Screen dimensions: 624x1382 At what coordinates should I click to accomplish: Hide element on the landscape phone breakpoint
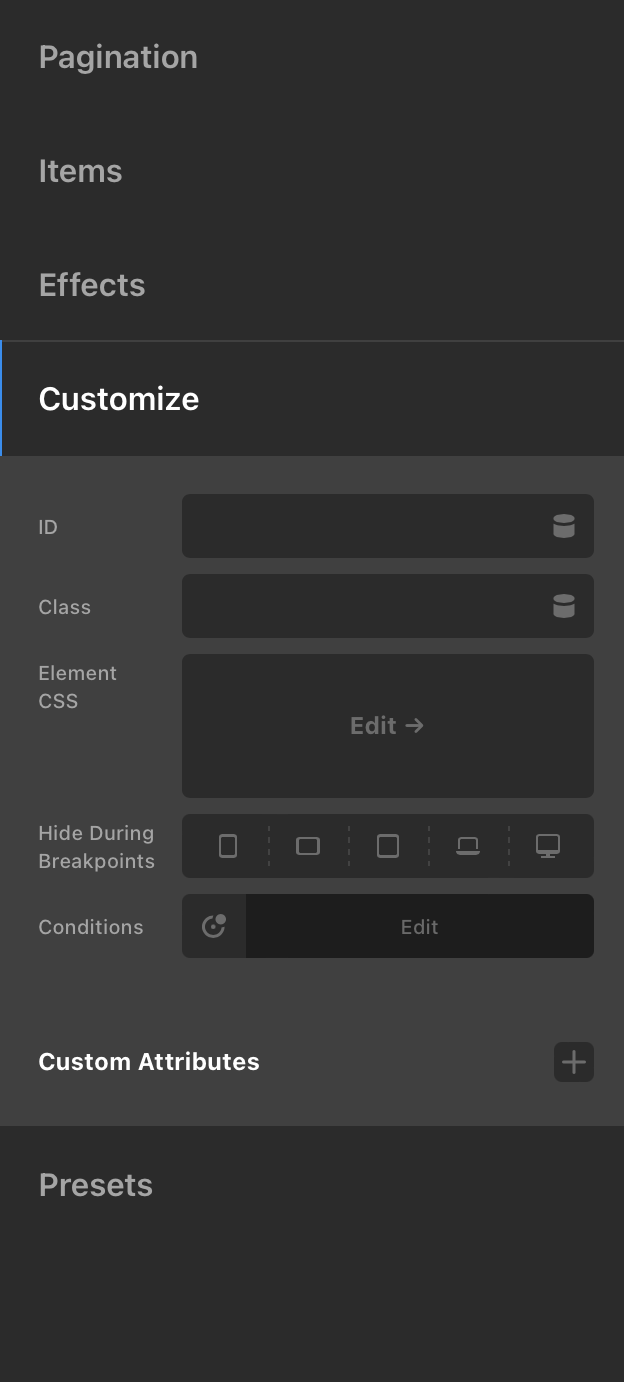pos(308,846)
